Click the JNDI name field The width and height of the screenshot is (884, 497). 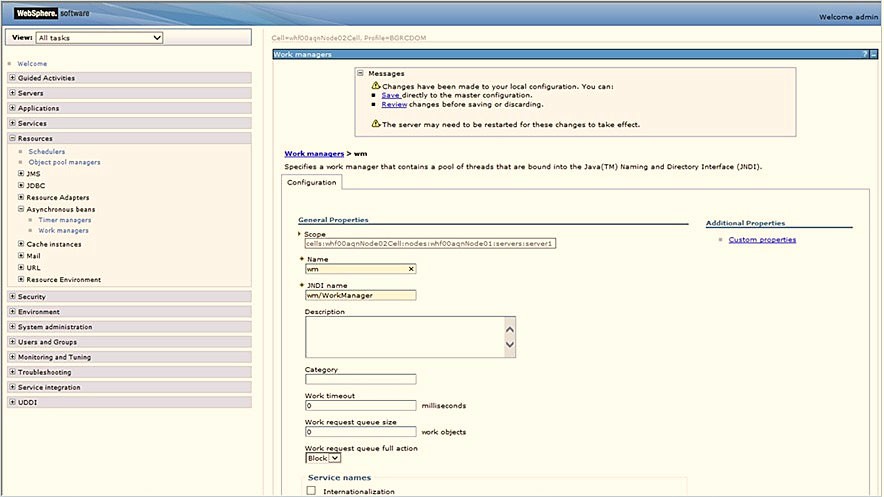360,295
